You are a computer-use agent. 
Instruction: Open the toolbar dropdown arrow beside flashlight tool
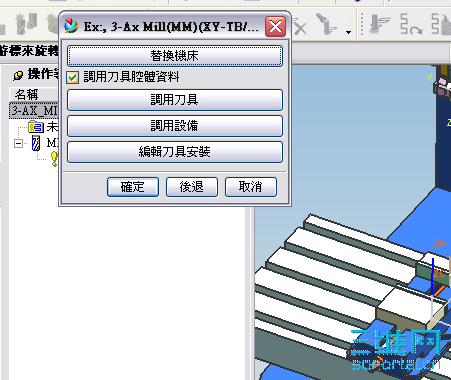[x=348, y=32]
